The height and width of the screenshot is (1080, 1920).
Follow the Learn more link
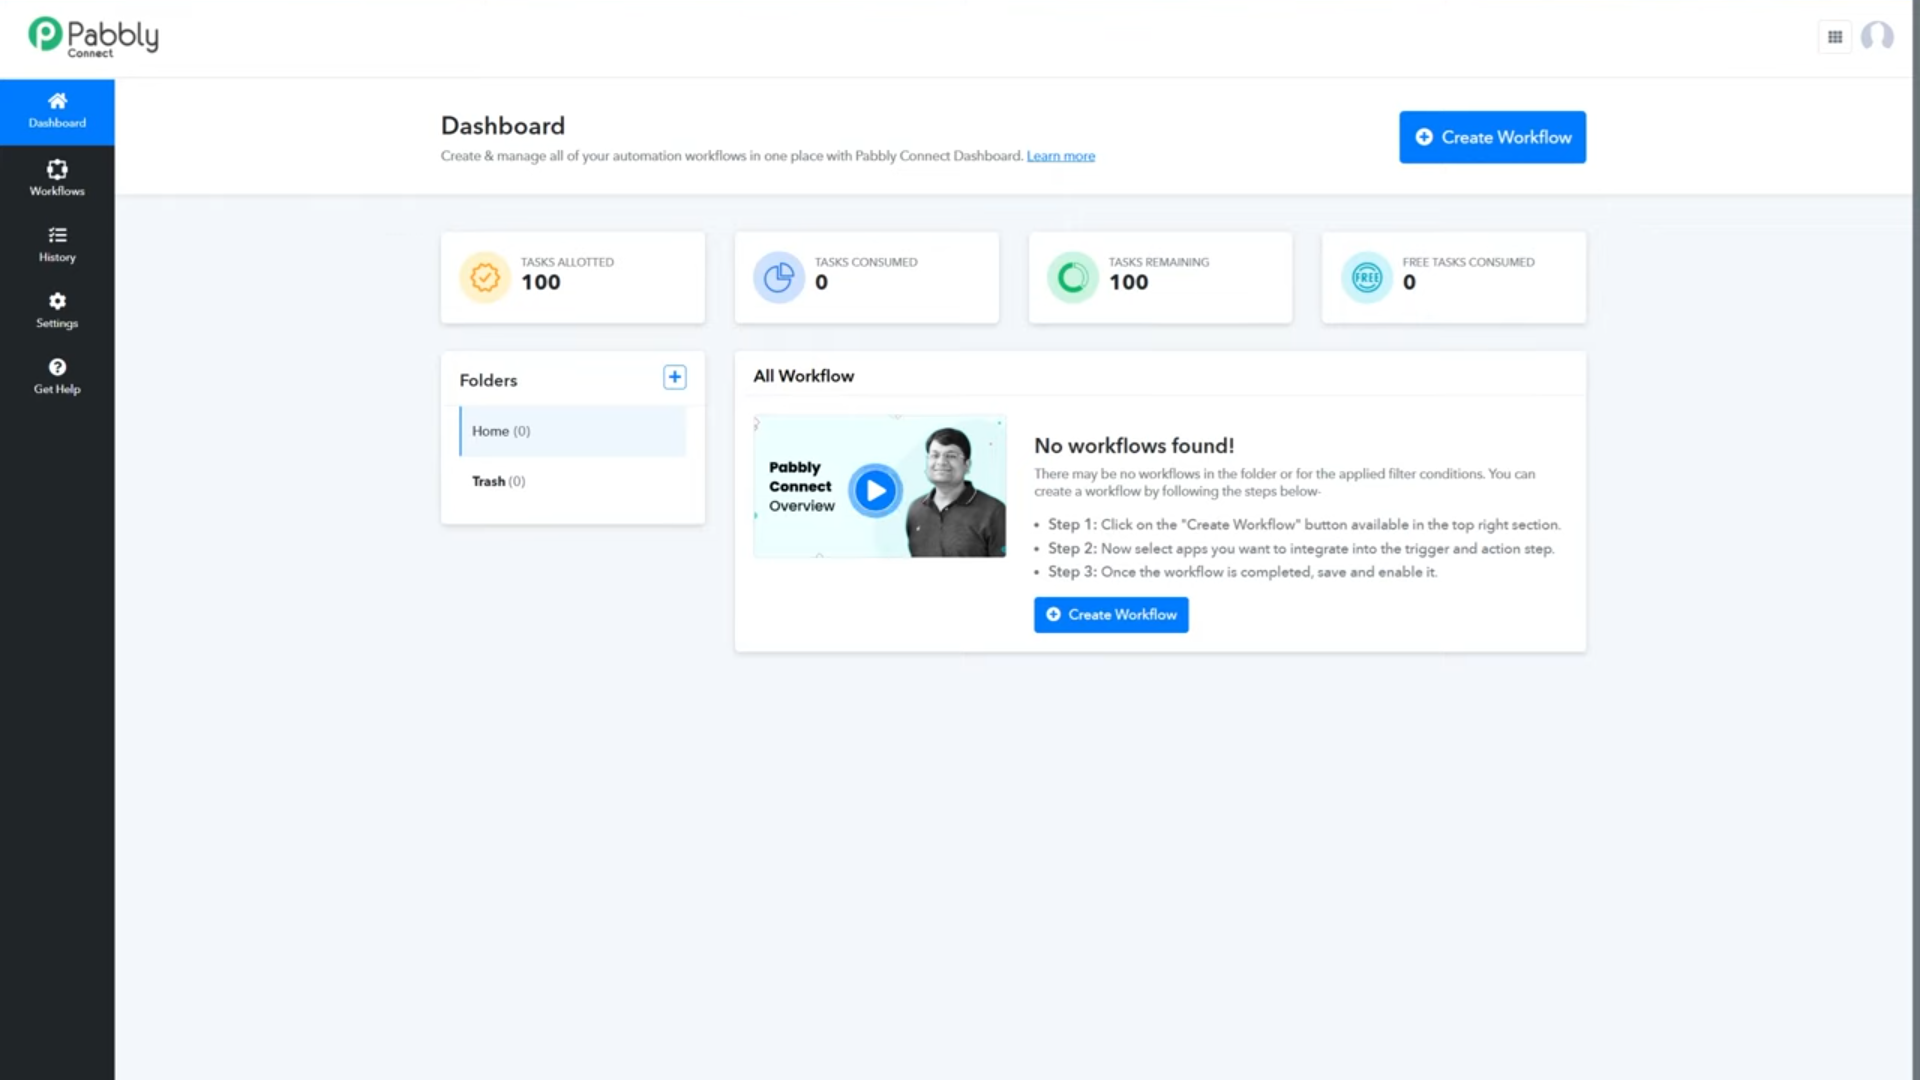[x=1060, y=156]
